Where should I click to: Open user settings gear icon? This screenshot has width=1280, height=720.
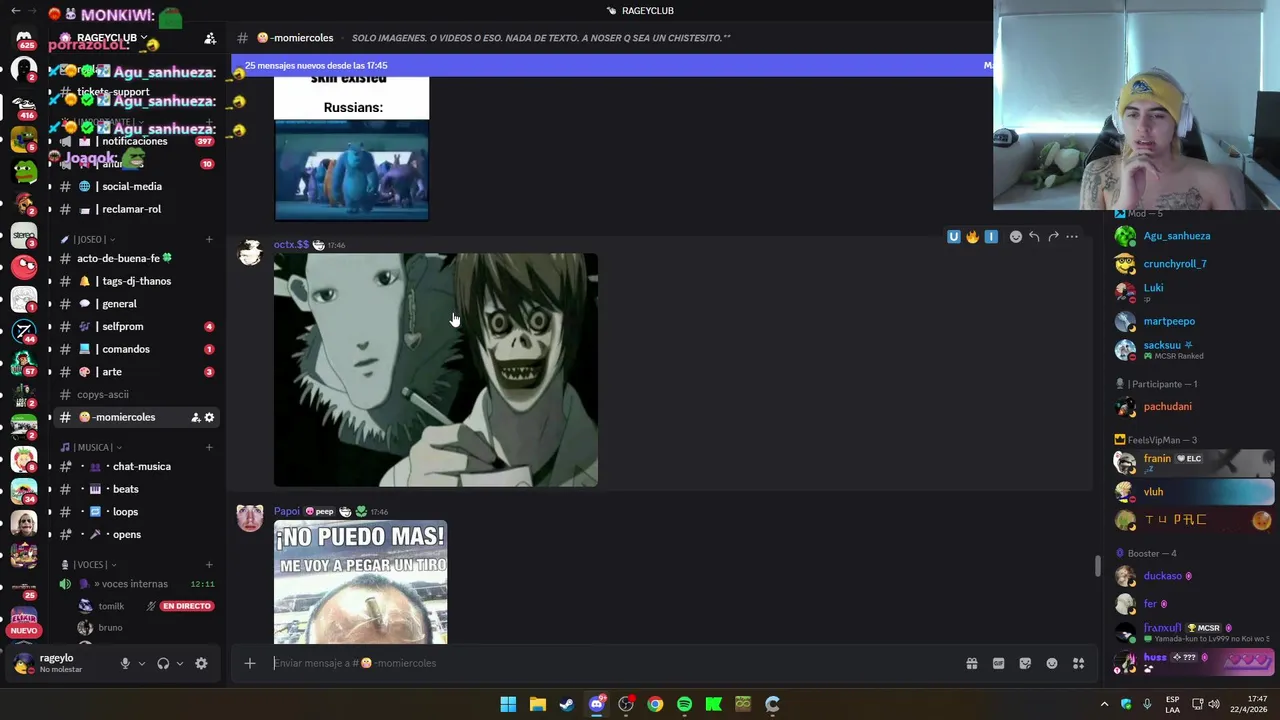pyautogui.click(x=201, y=663)
